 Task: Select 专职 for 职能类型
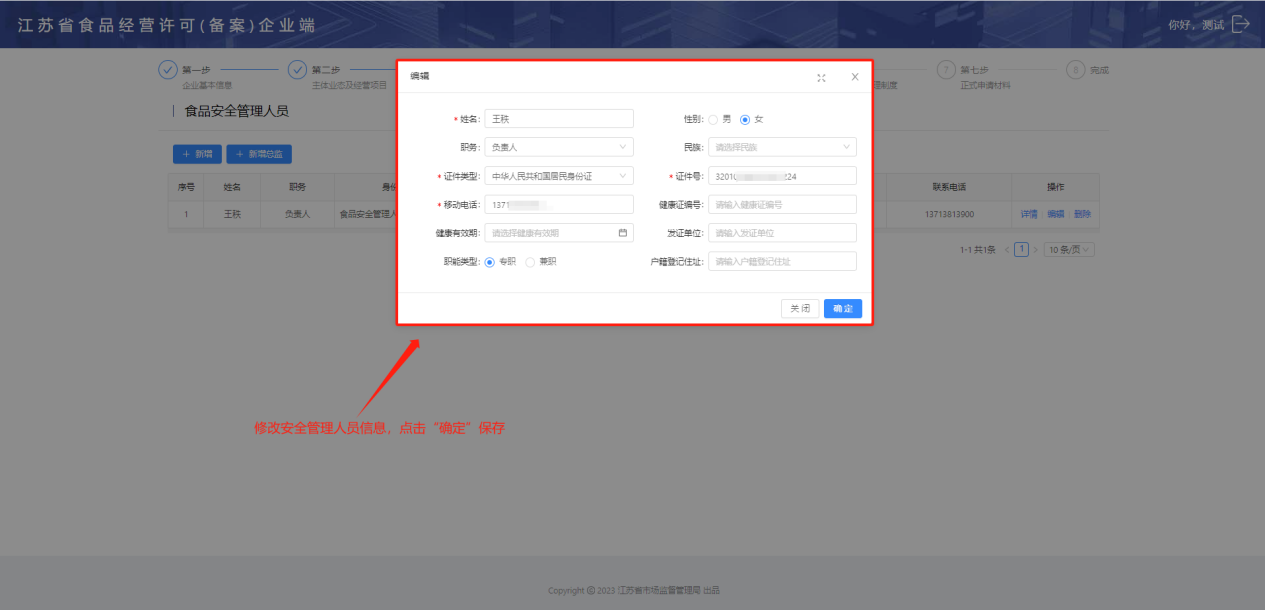coord(490,262)
